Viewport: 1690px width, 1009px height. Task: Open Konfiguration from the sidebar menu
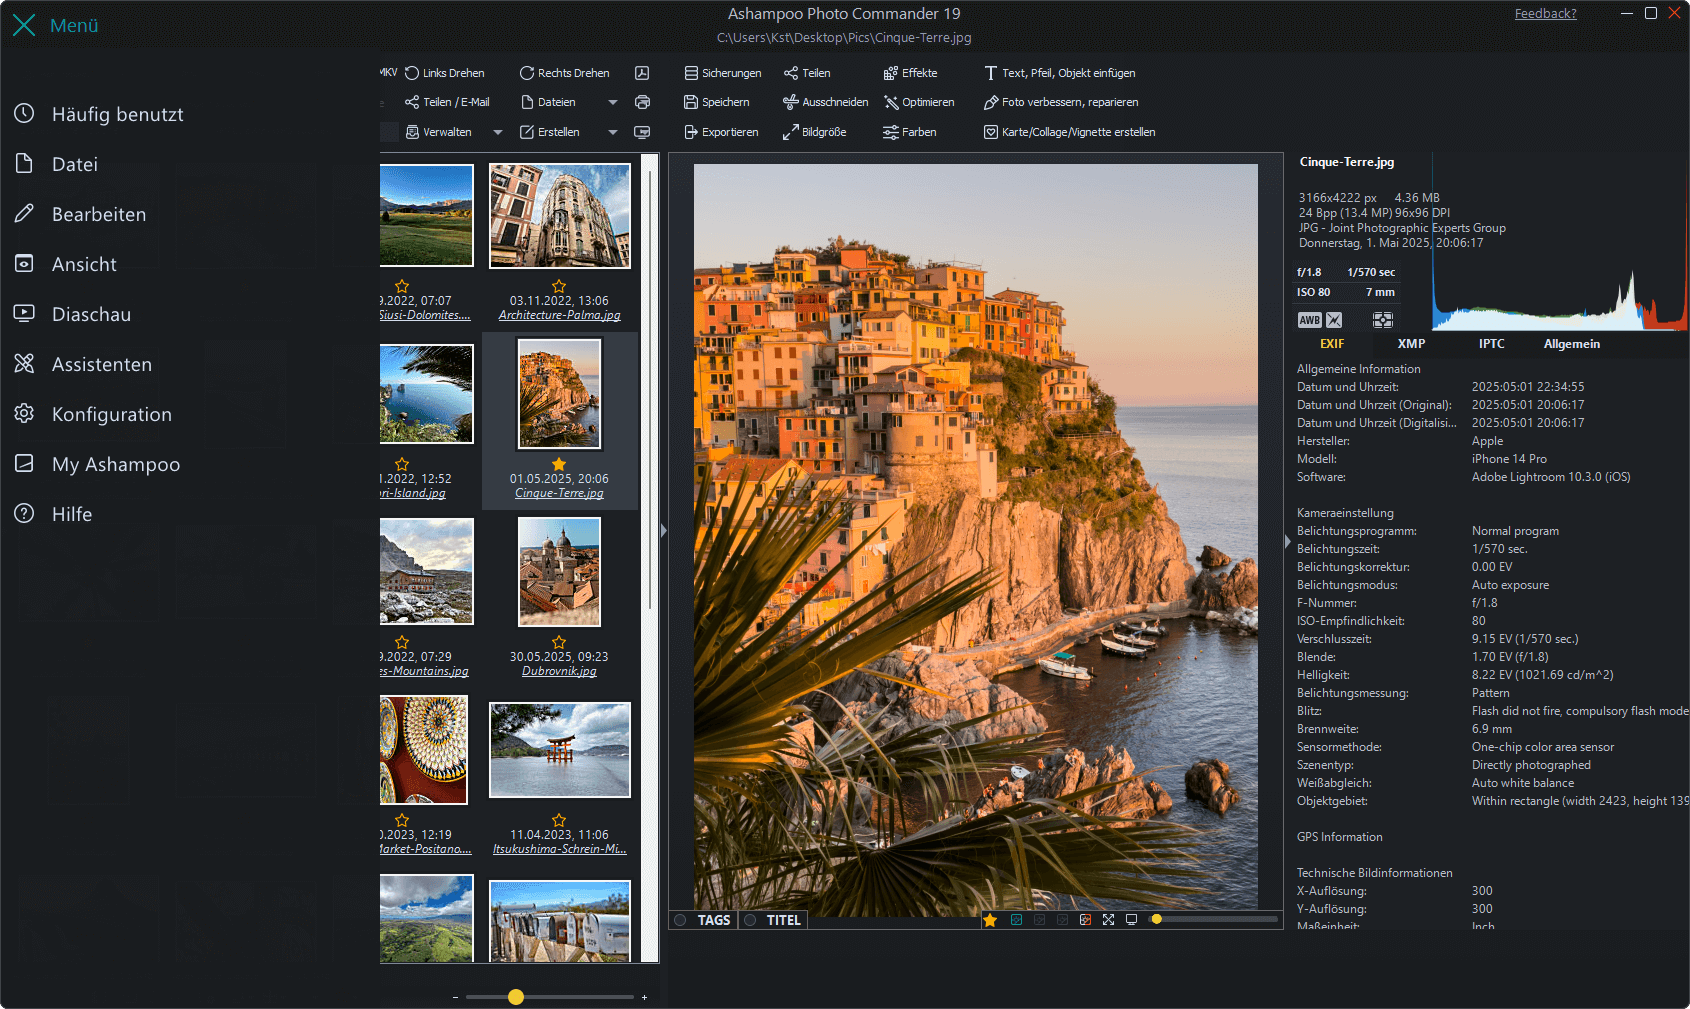tap(111, 413)
